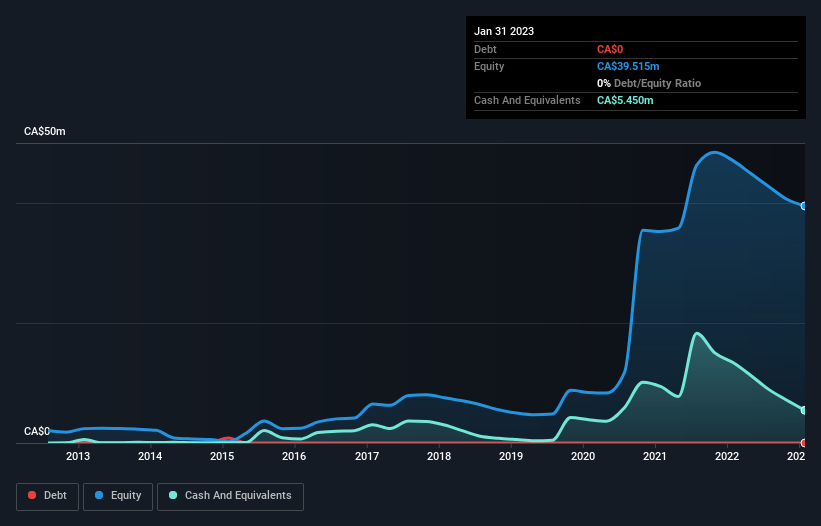Click the CA$39.515m equity value in tooltip
821x526 pixels.
click(x=628, y=66)
